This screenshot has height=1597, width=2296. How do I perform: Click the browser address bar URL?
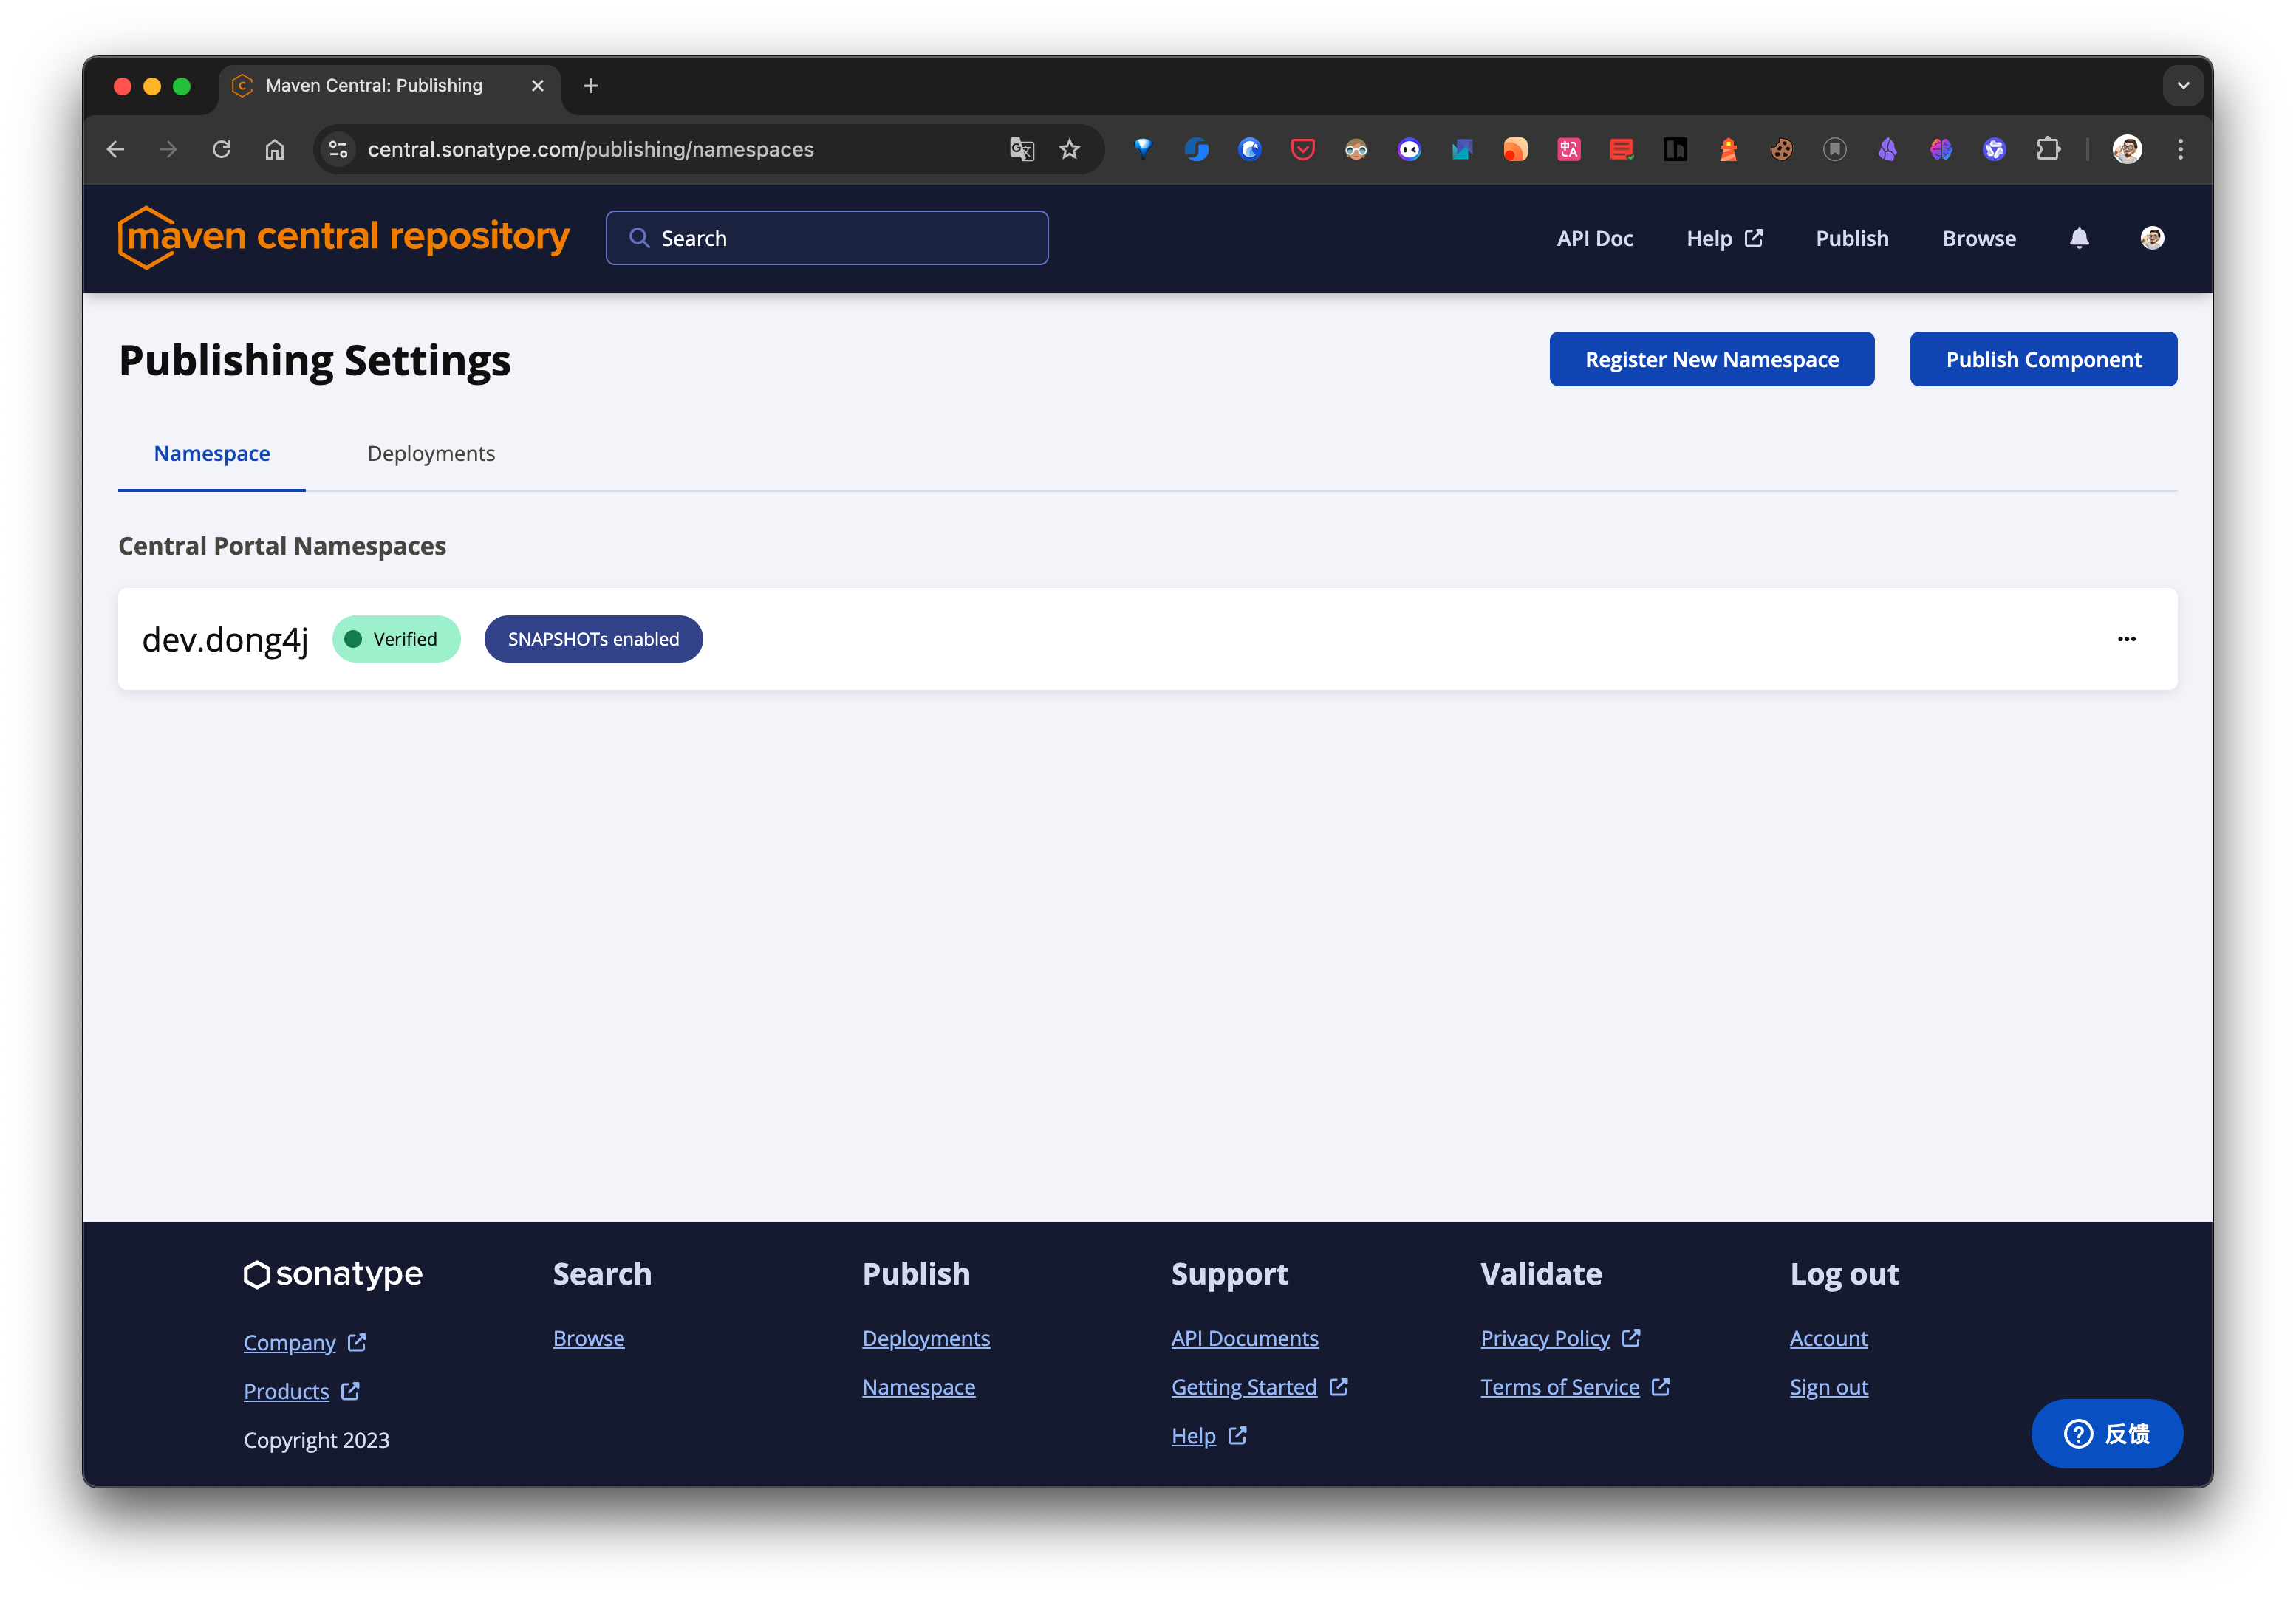(x=590, y=149)
